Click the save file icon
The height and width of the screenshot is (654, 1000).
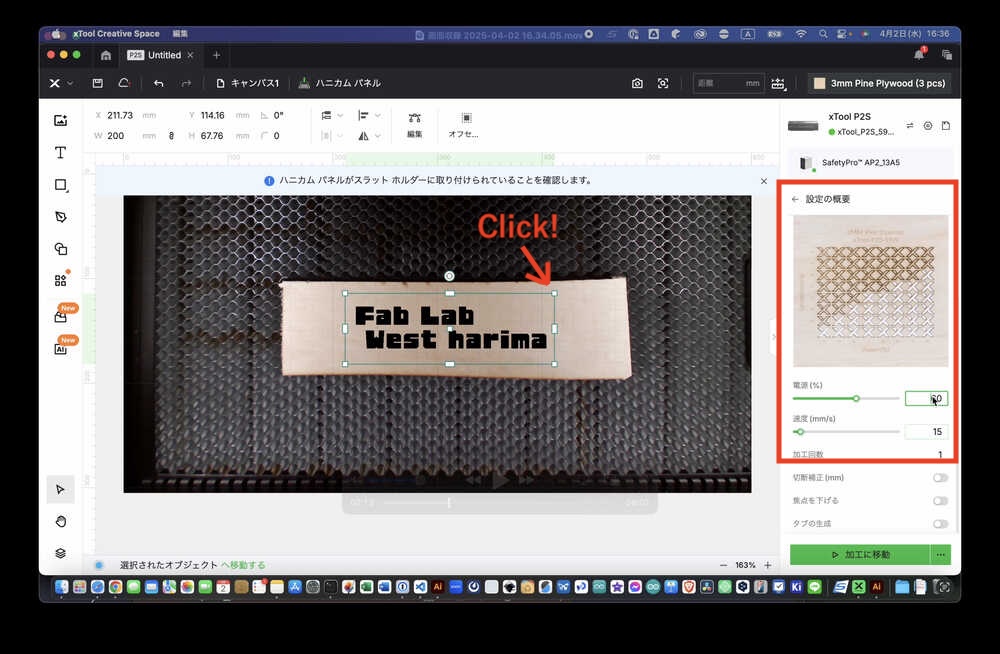pos(97,83)
